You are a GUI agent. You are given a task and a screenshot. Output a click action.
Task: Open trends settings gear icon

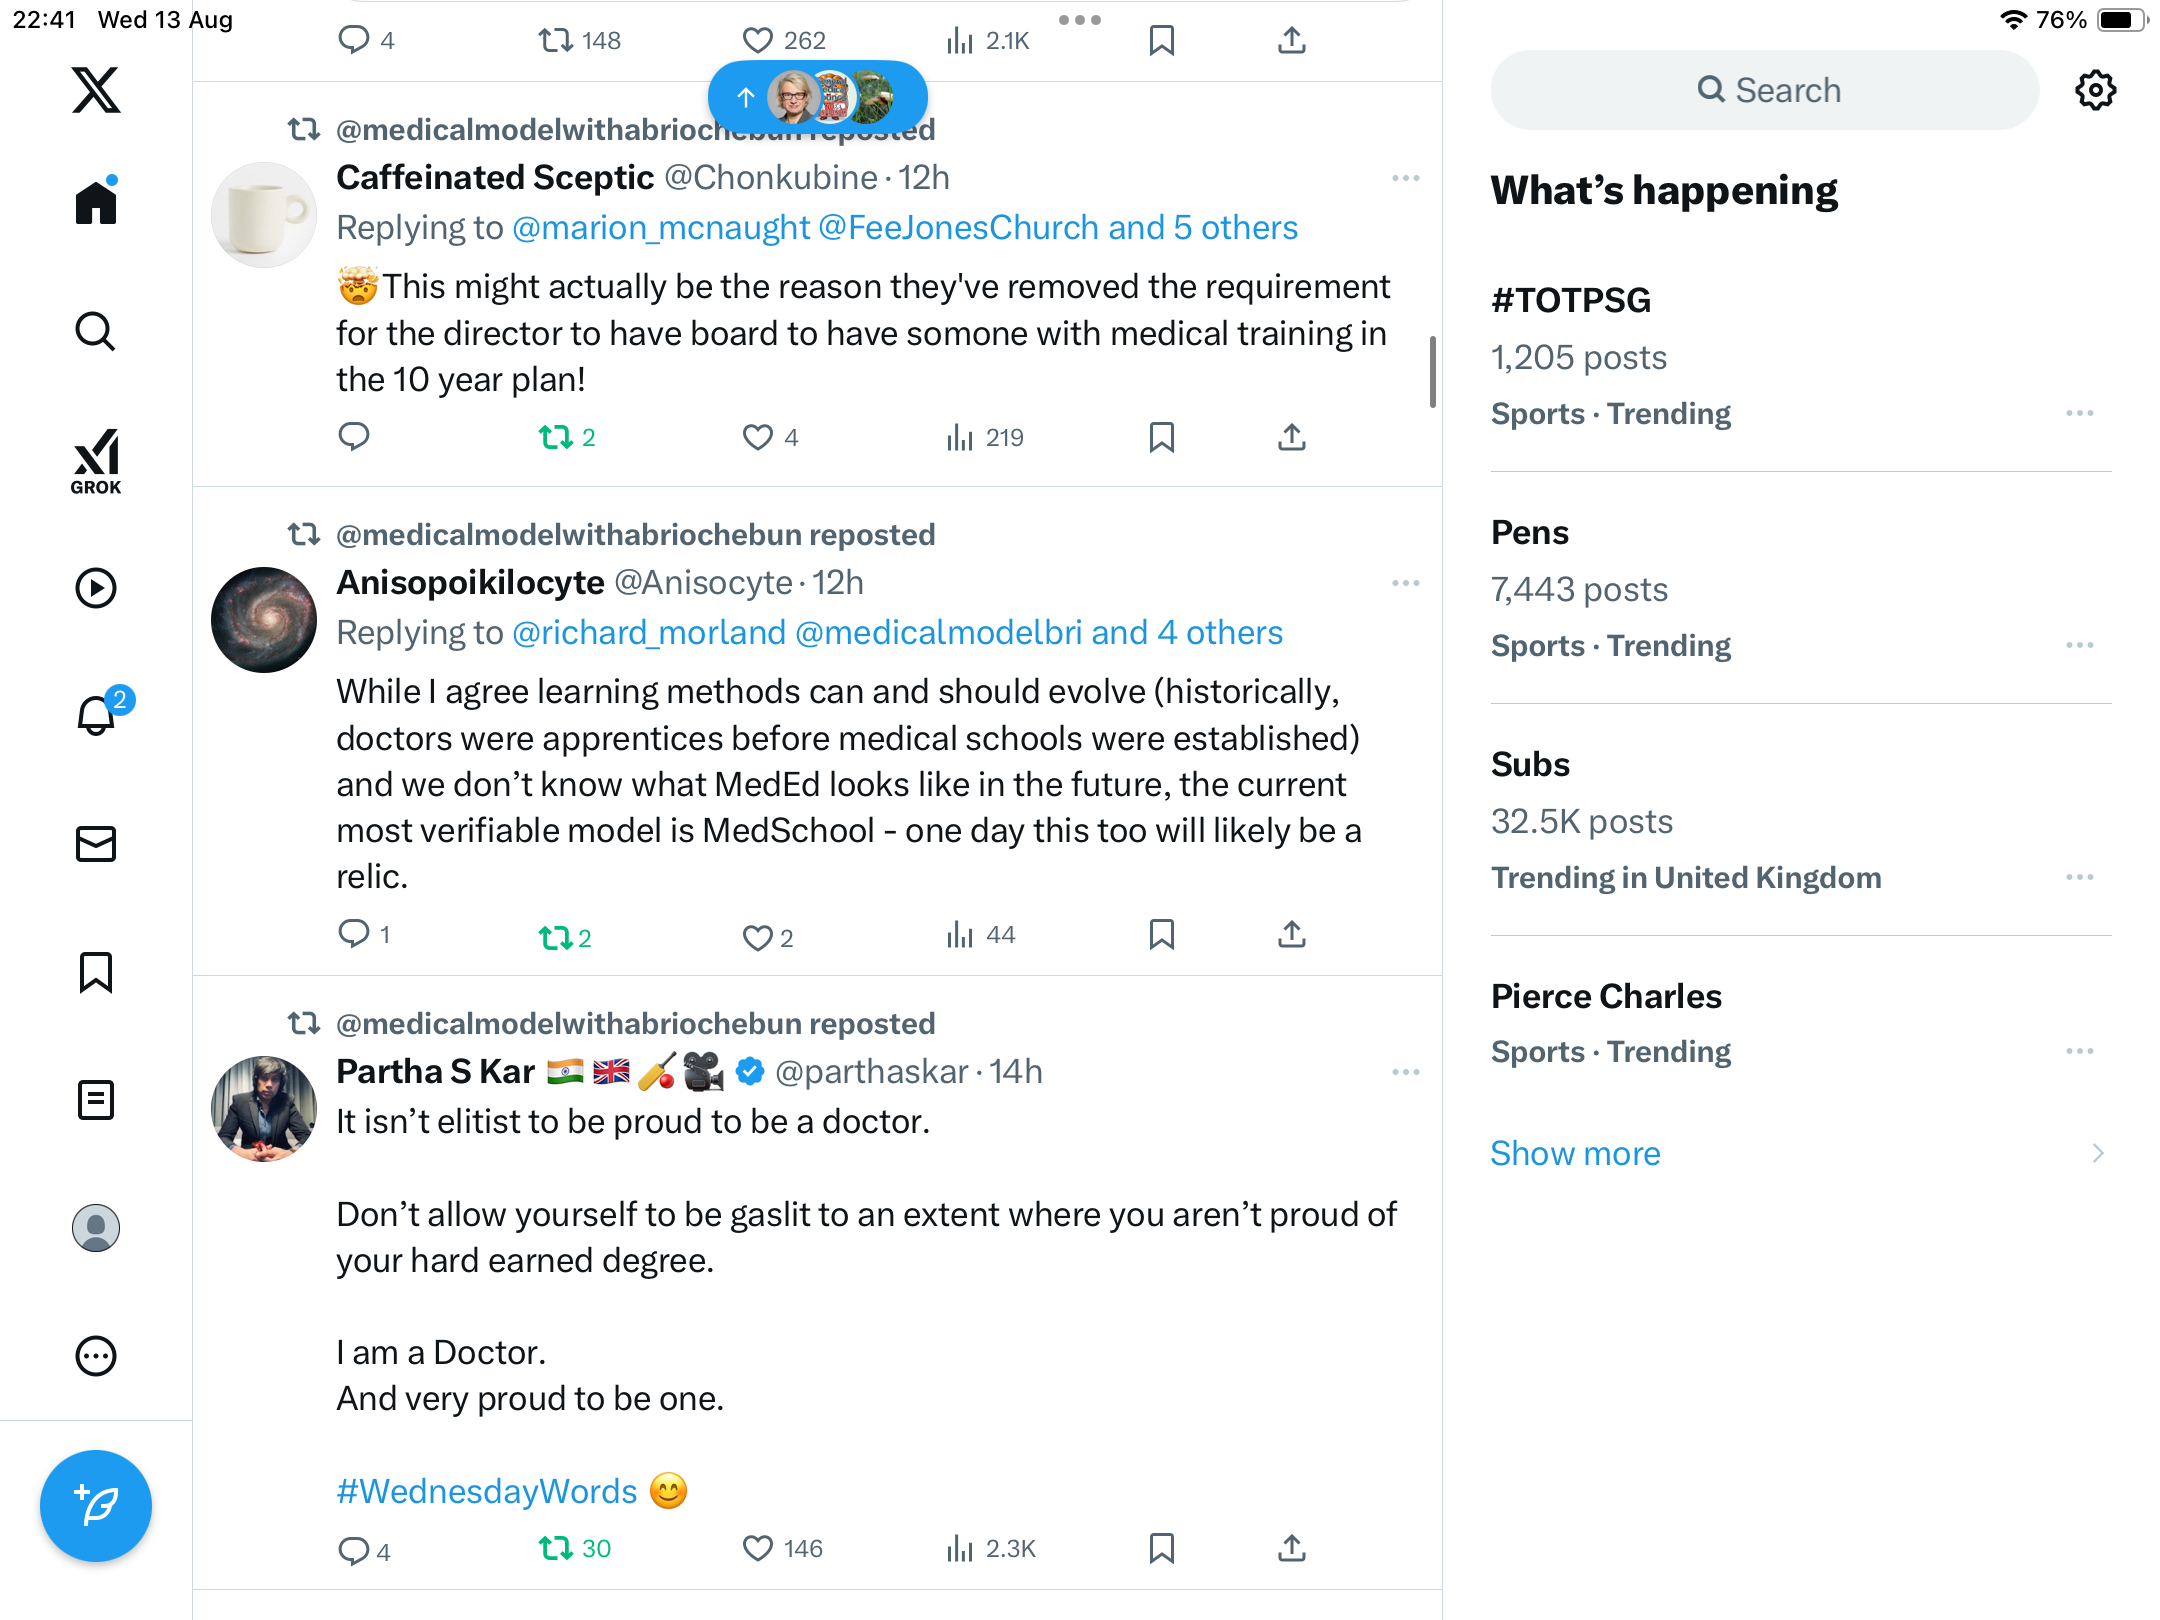pos(2095,90)
